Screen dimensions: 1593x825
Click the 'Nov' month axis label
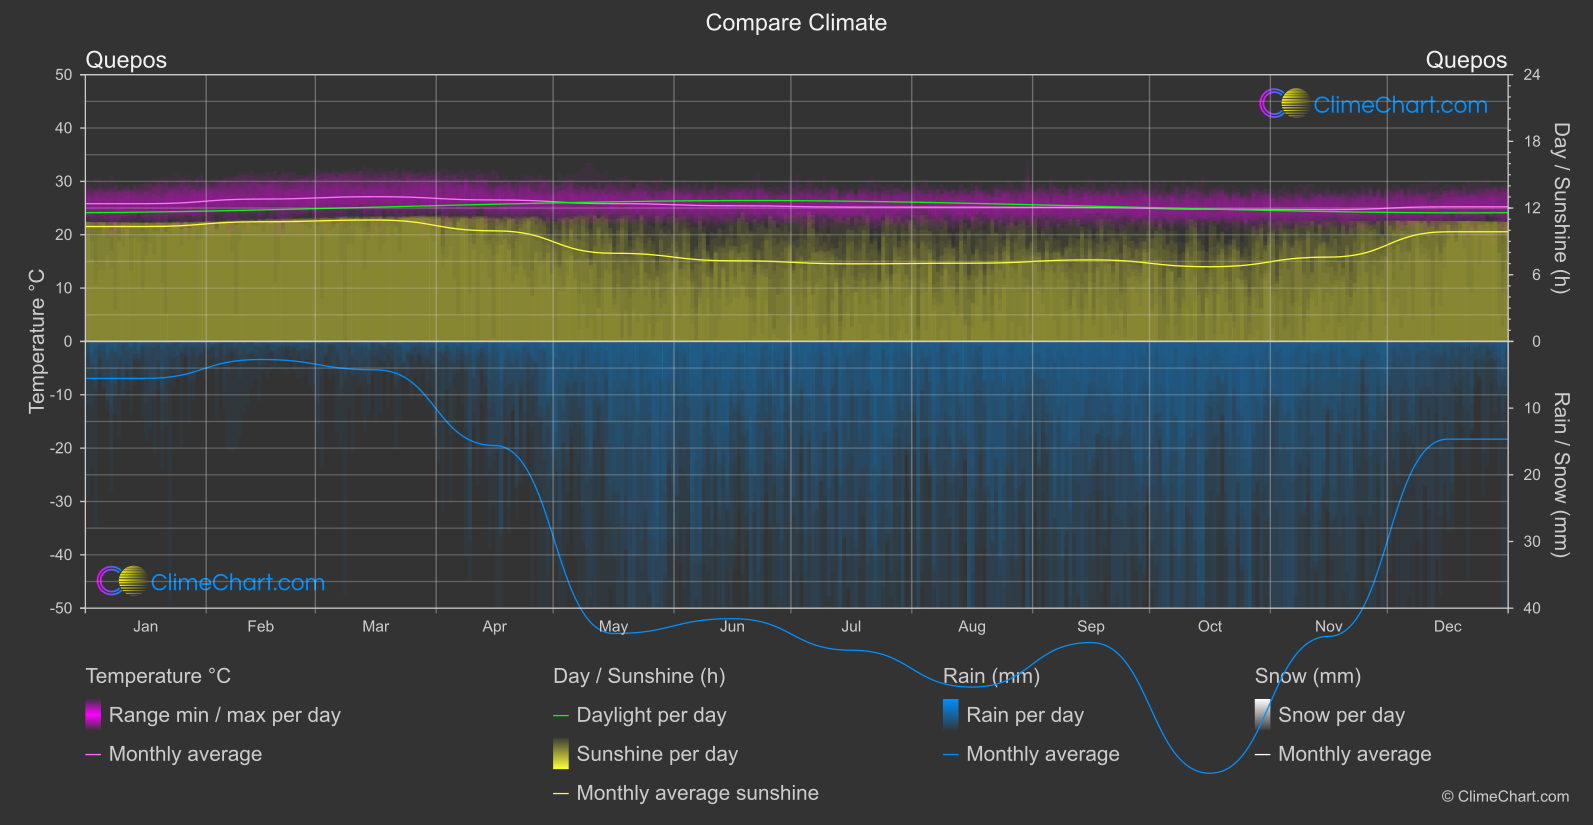click(x=1329, y=626)
